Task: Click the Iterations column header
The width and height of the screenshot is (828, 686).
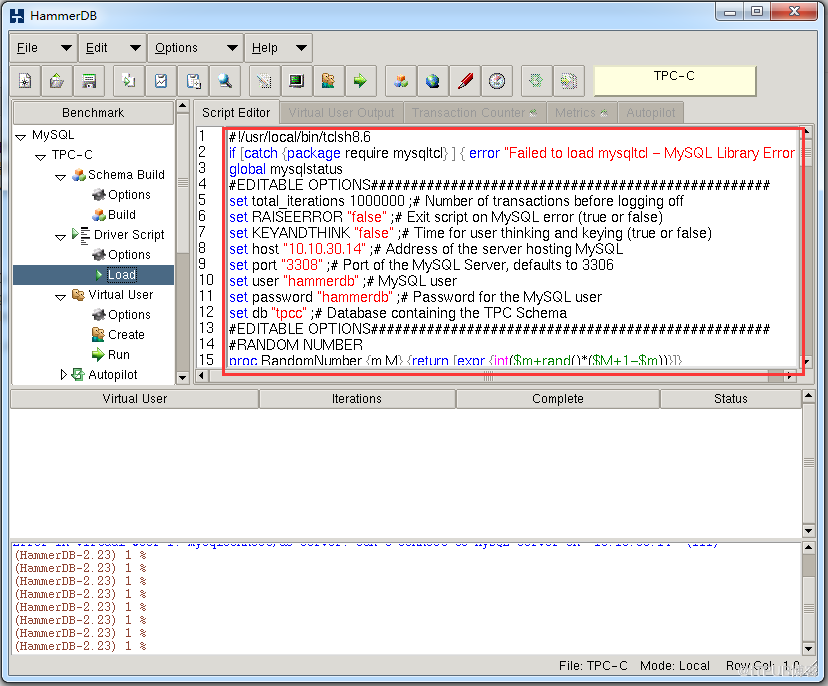Action: pos(357,399)
